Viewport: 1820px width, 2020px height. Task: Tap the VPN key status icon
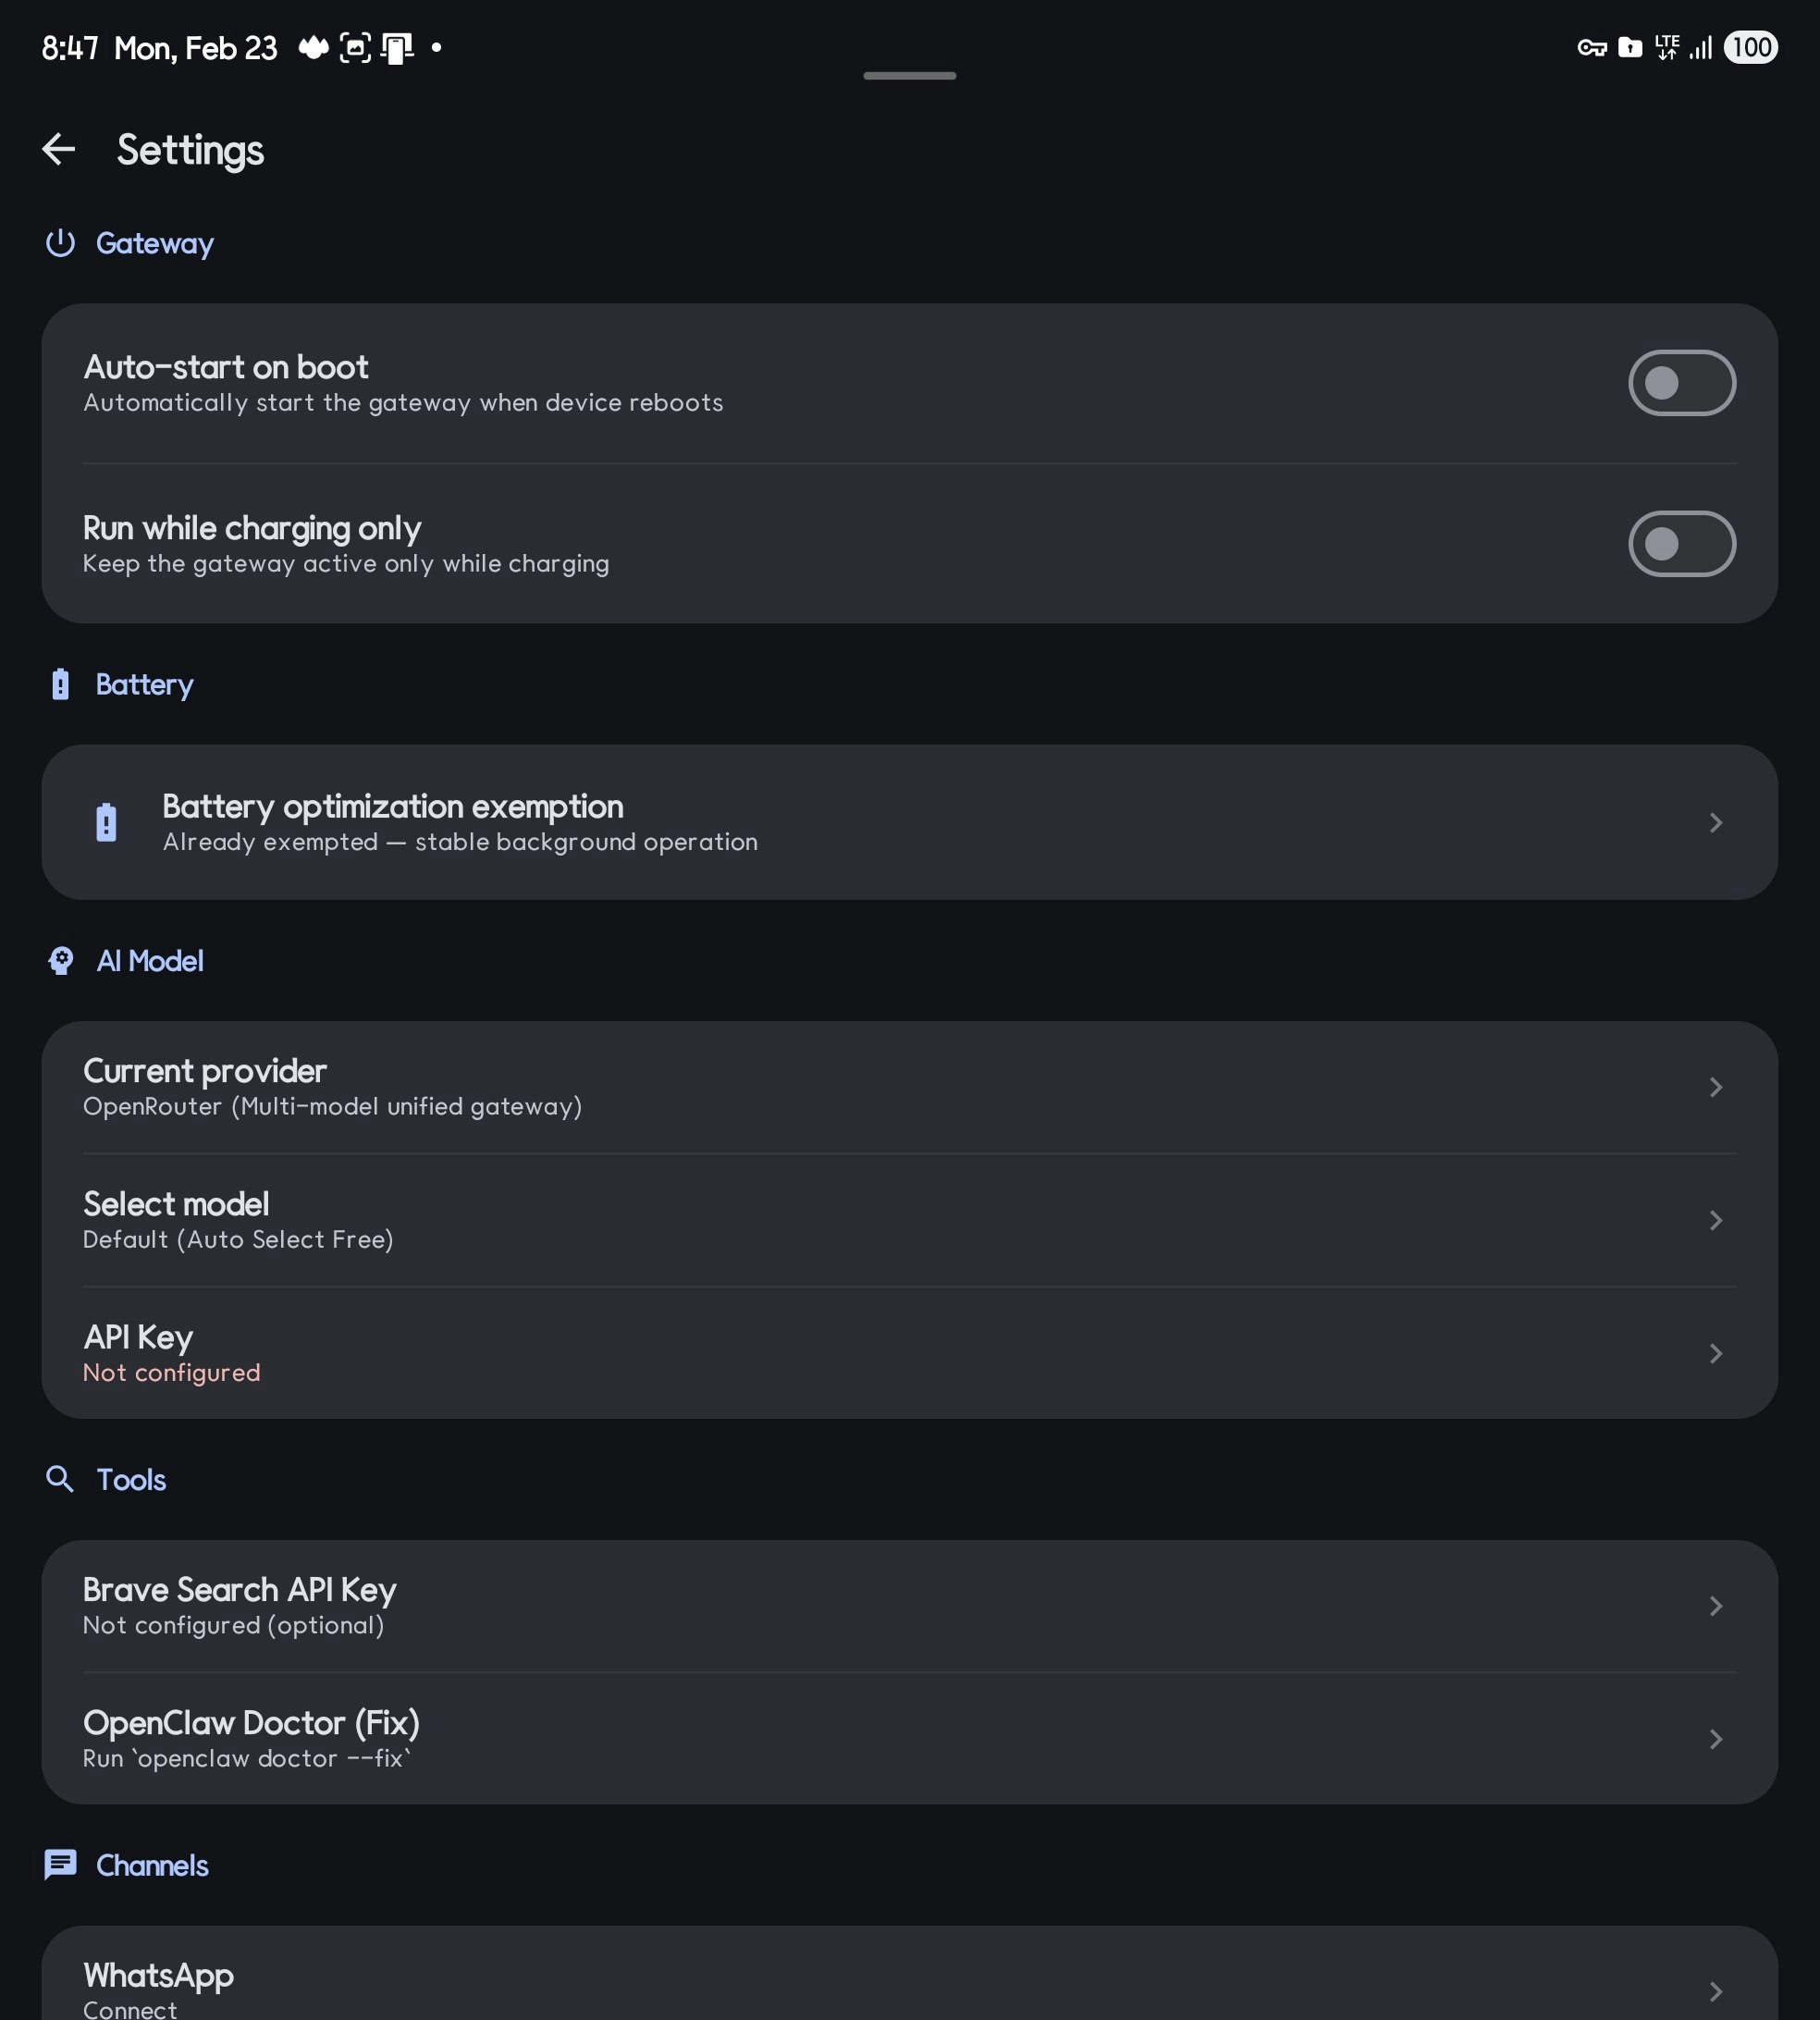pos(1591,47)
